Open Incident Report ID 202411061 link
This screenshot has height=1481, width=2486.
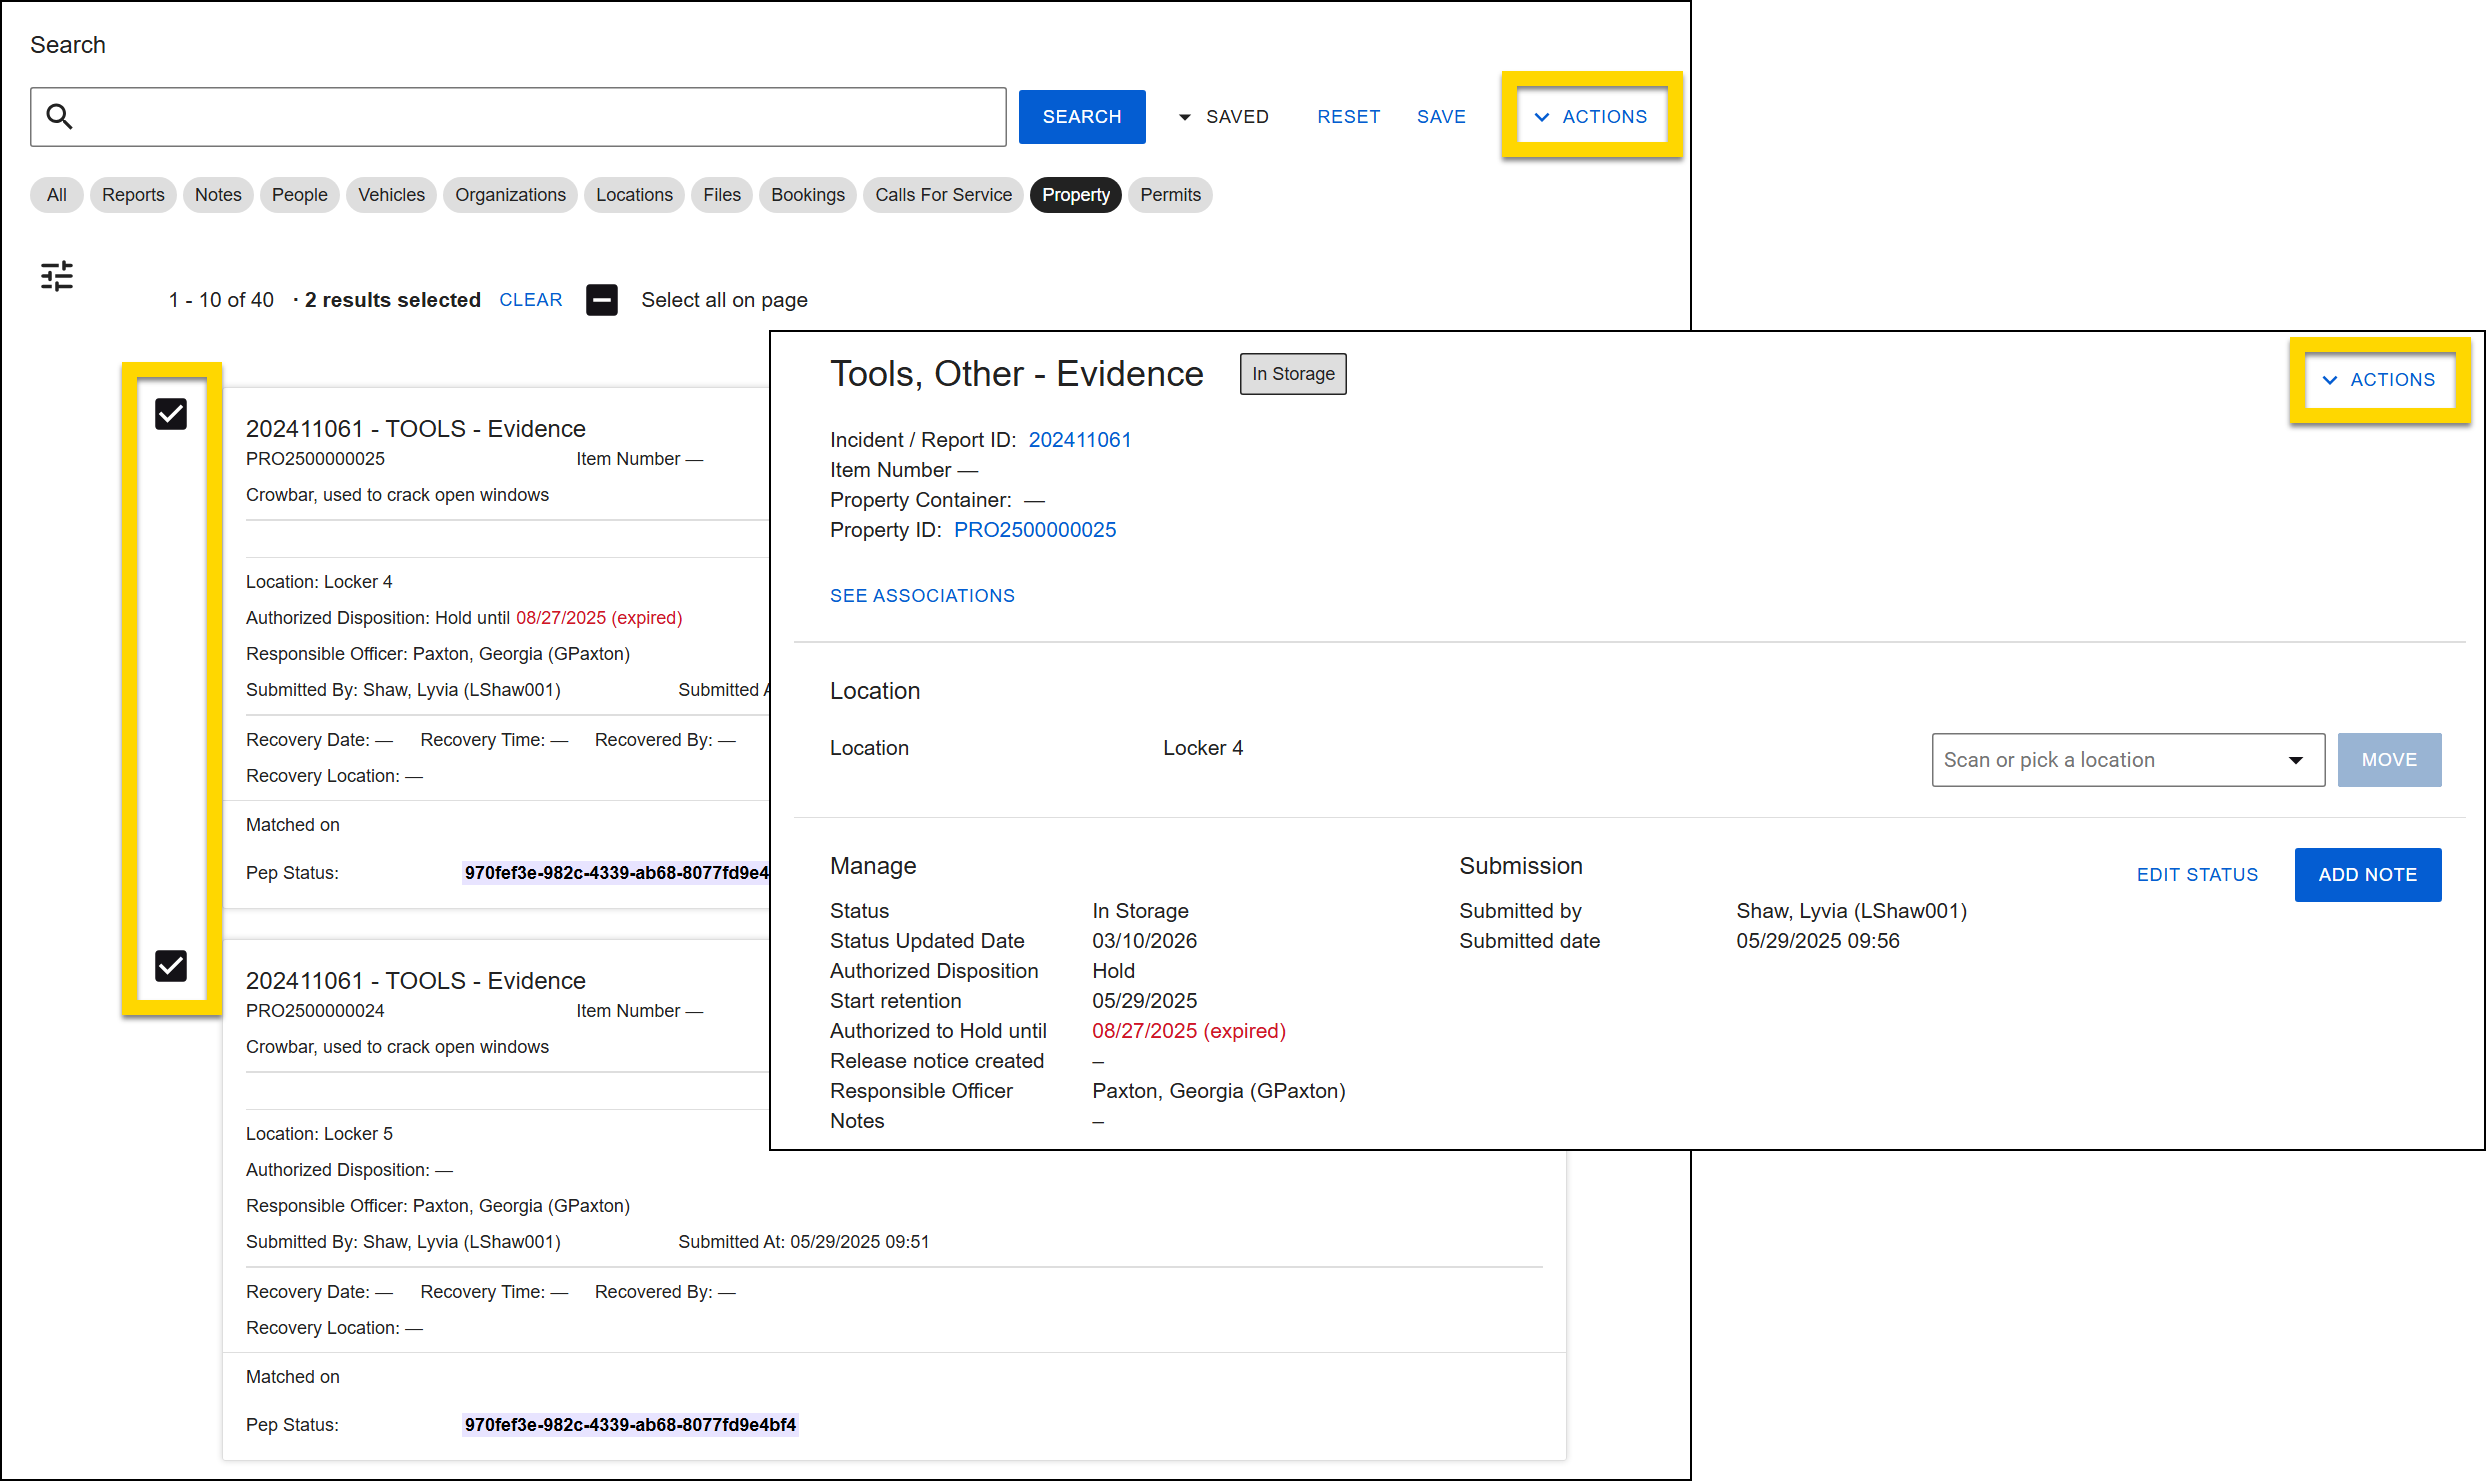1080,440
